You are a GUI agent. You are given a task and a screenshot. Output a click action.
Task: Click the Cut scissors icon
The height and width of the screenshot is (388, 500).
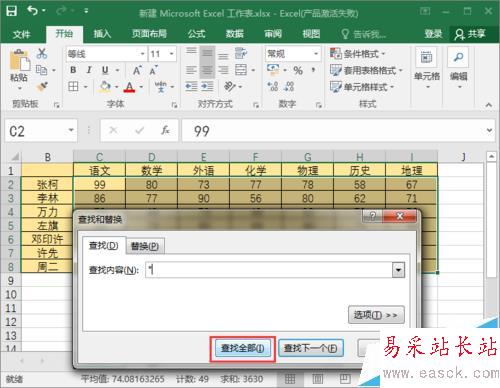(x=42, y=53)
